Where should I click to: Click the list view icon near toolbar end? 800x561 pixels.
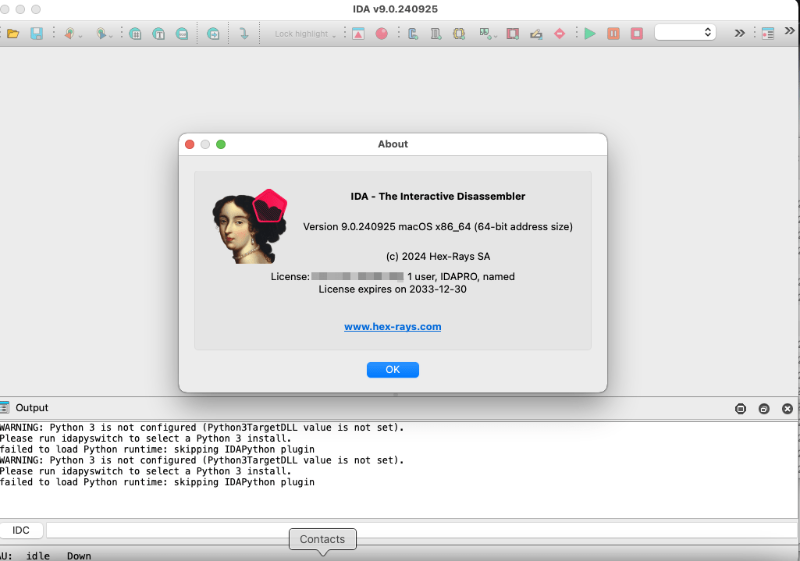pos(768,34)
